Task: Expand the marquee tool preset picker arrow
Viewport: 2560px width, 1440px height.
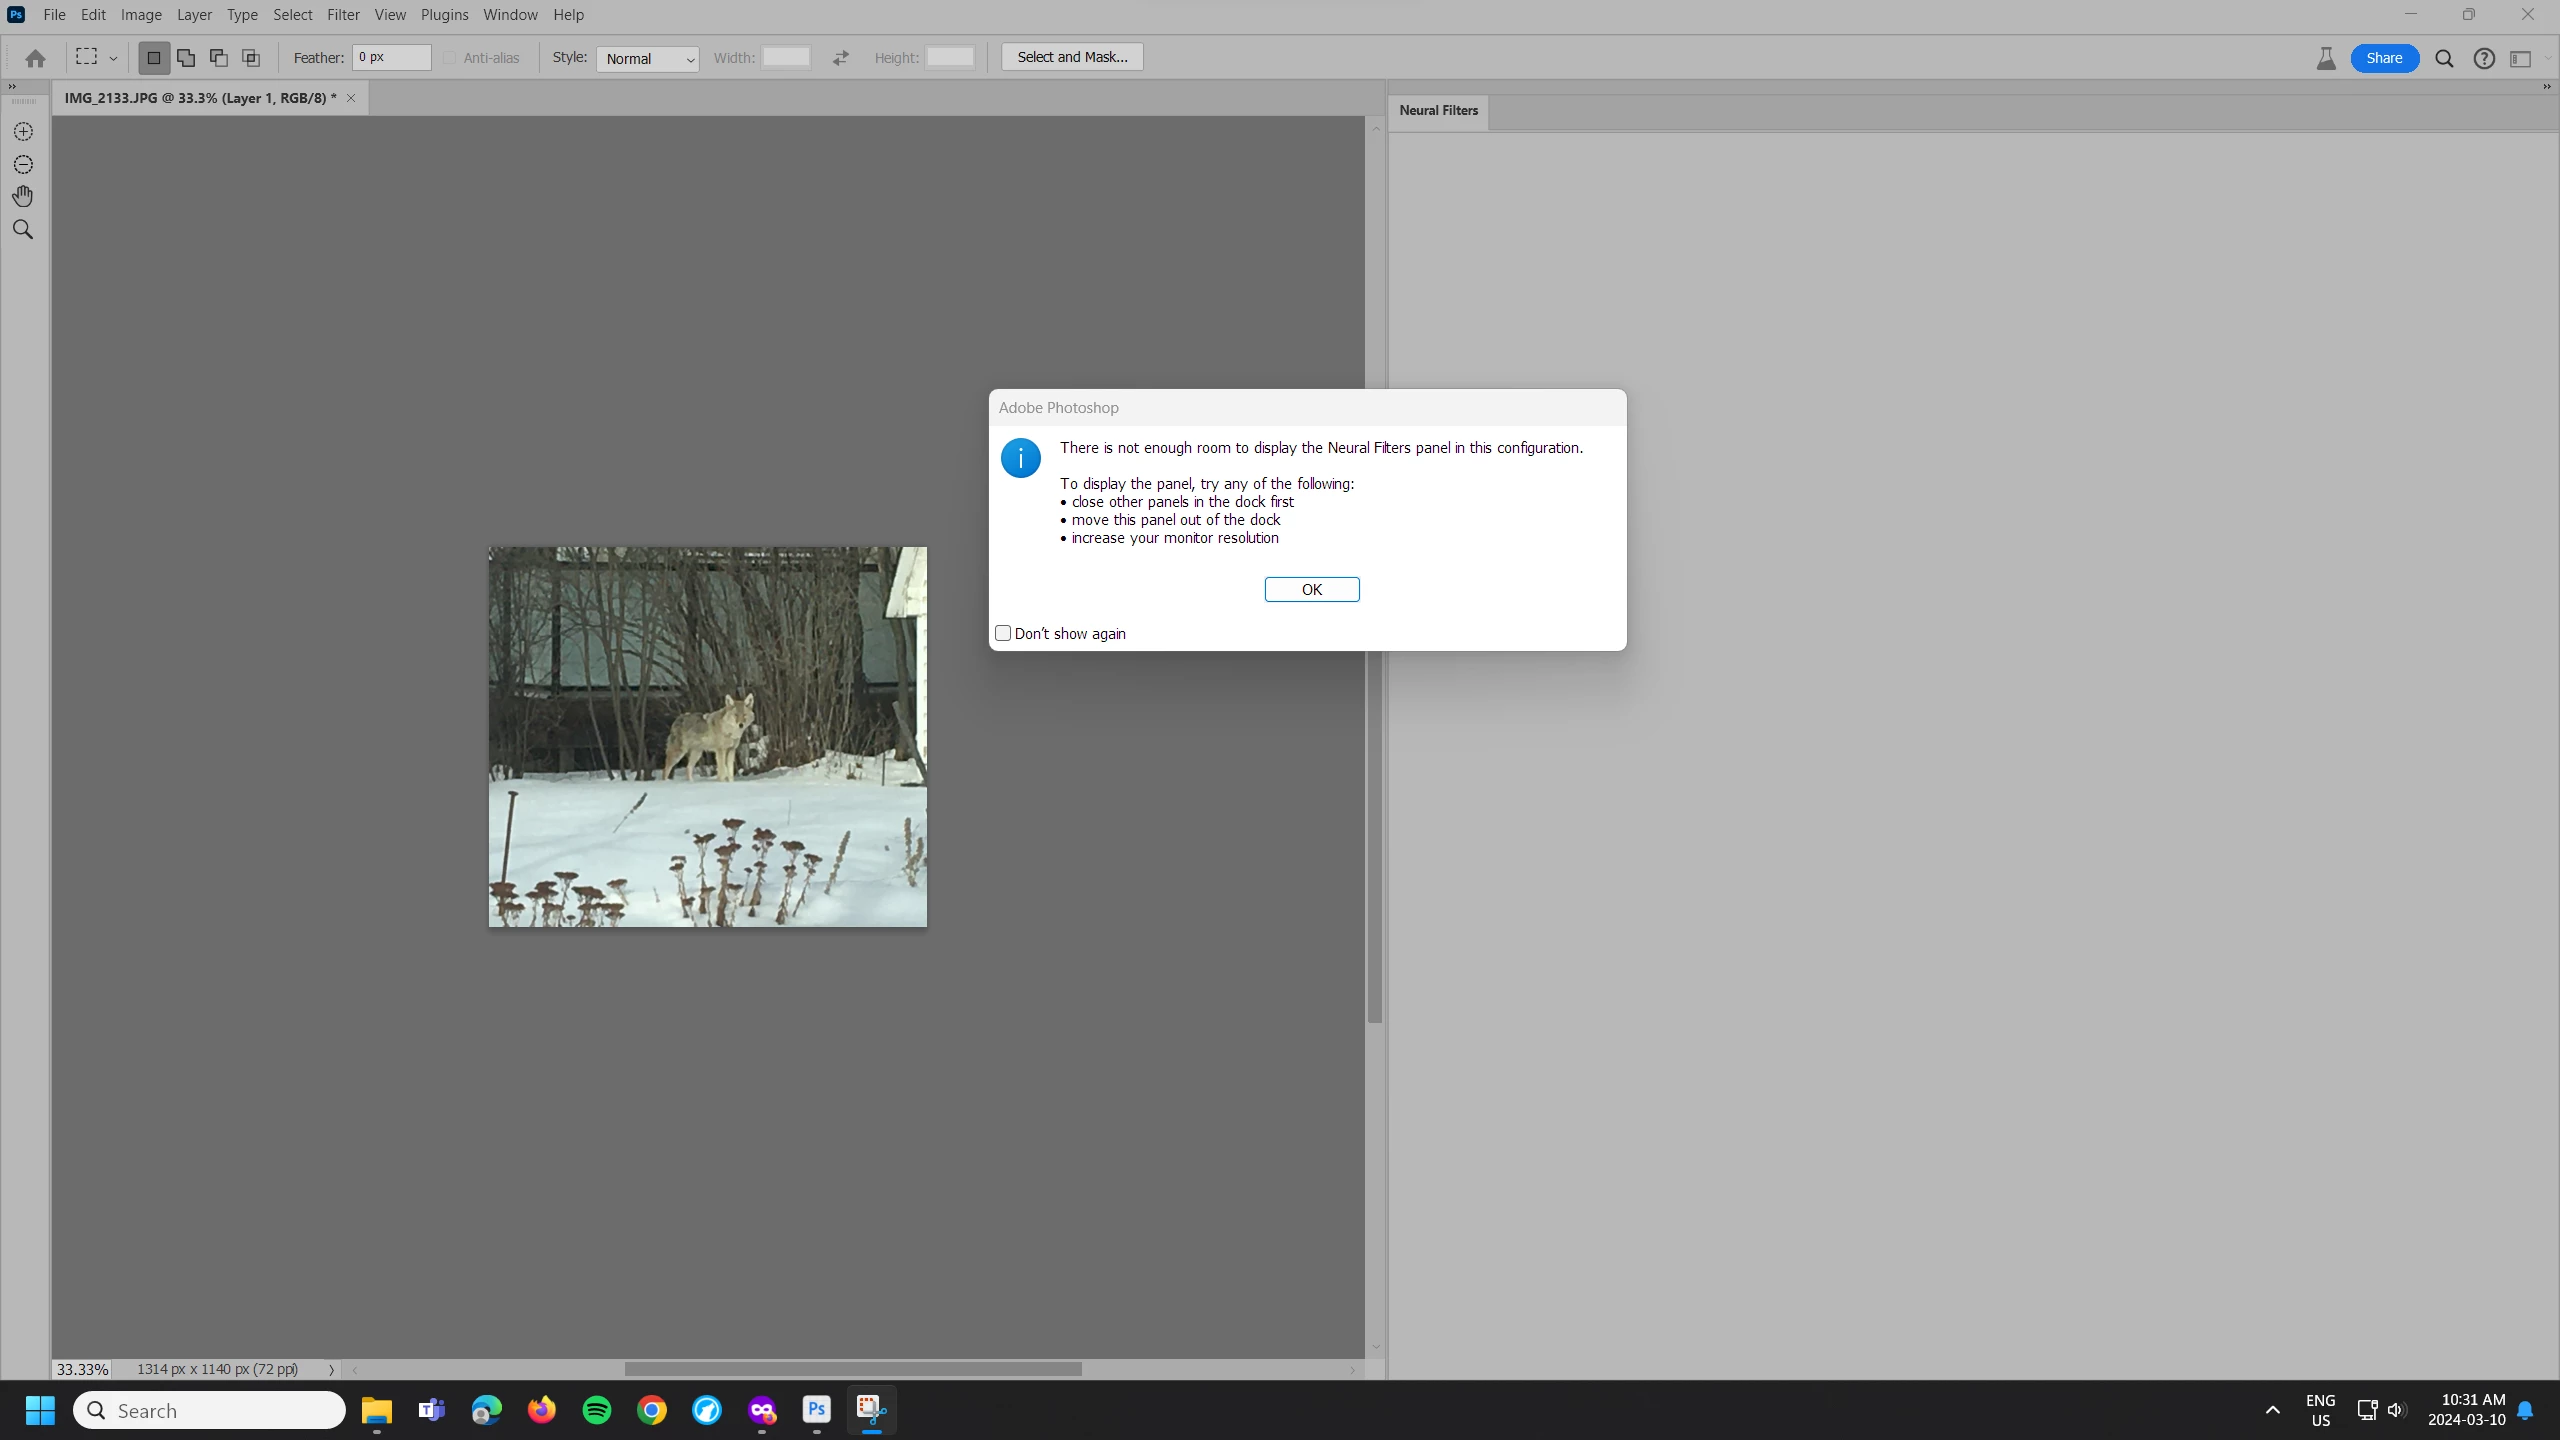Action: click(x=113, y=59)
